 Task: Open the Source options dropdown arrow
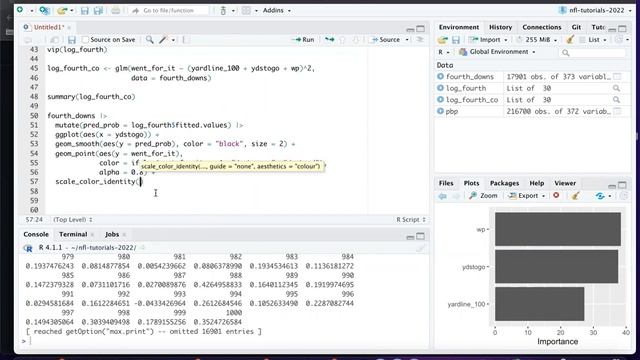tap(407, 40)
